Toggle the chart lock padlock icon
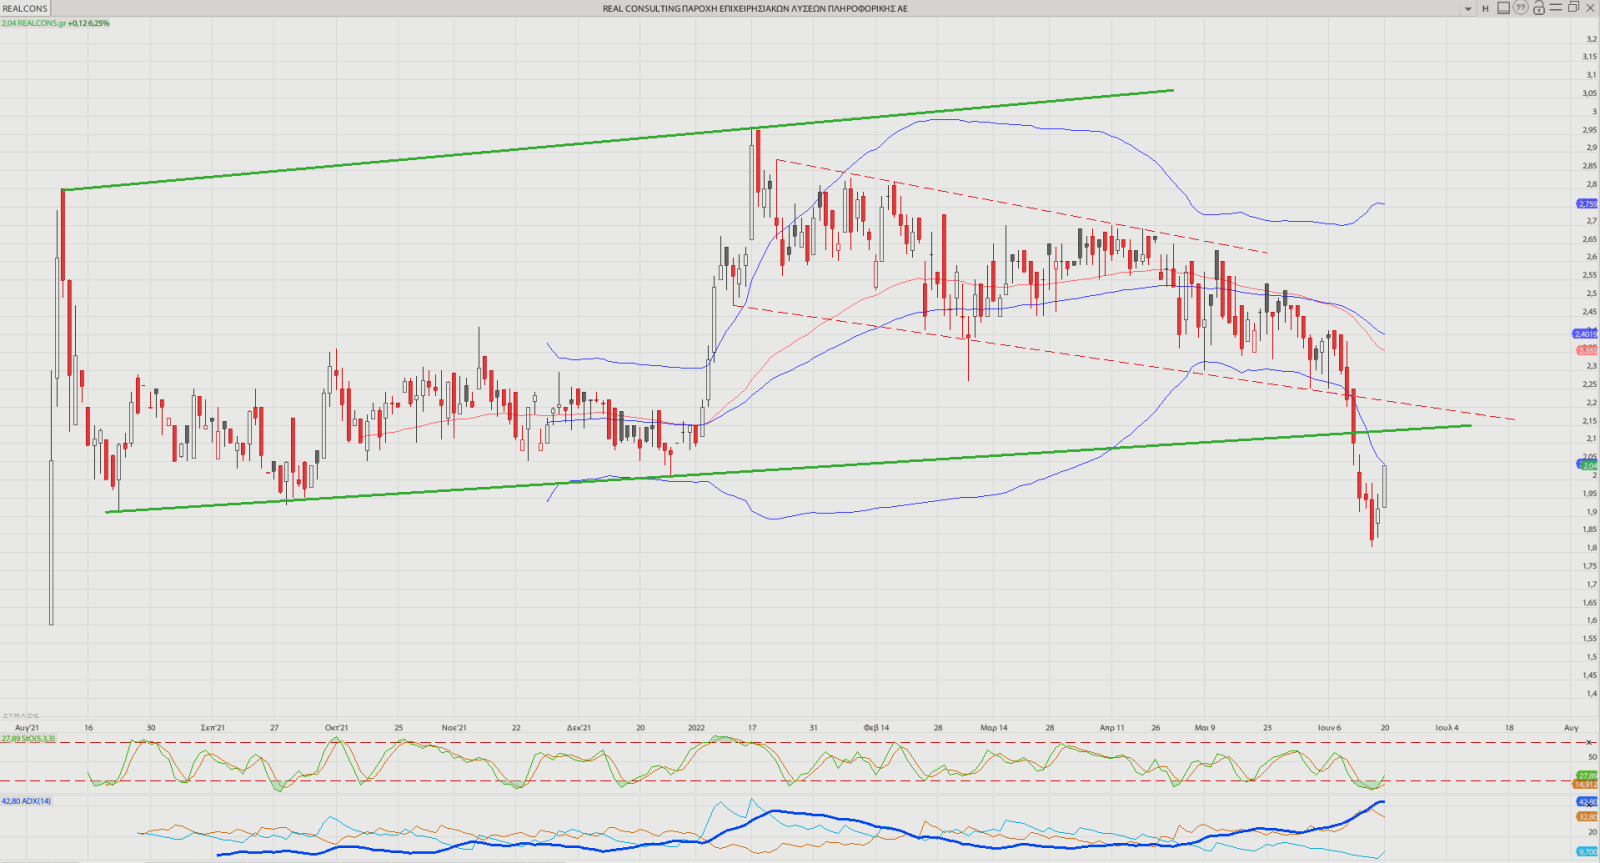 tap(1539, 8)
